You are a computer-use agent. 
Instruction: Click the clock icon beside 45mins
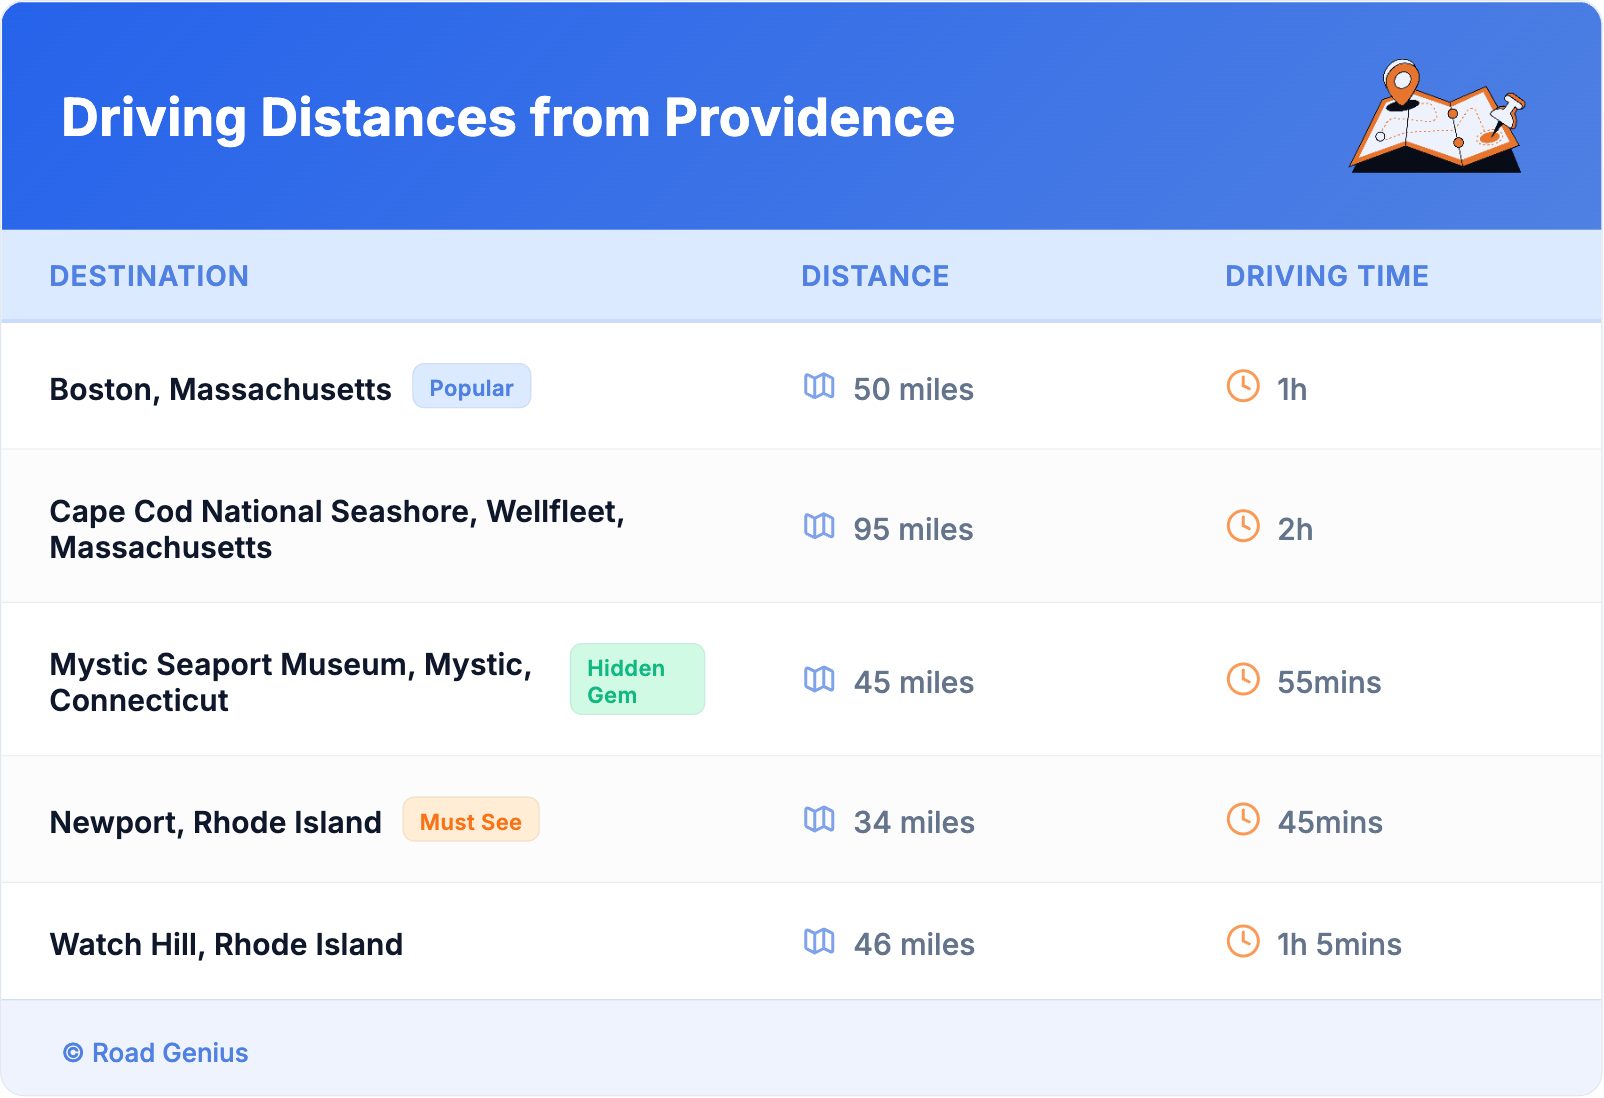pos(1243,820)
